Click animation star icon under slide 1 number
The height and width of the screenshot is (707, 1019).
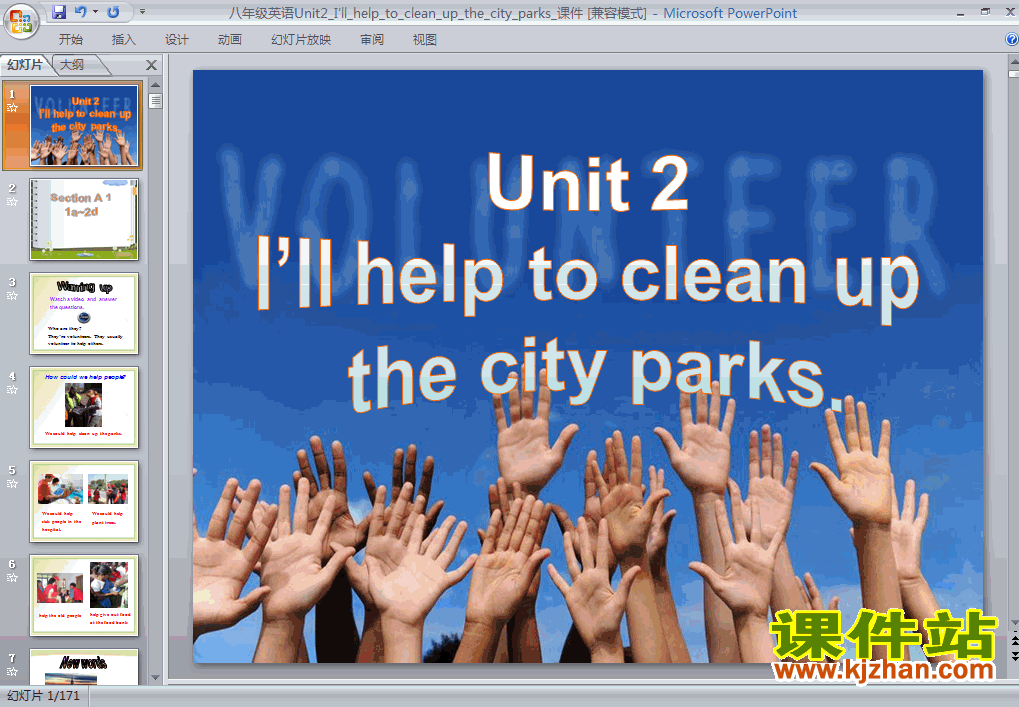pyautogui.click(x=12, y=108)
